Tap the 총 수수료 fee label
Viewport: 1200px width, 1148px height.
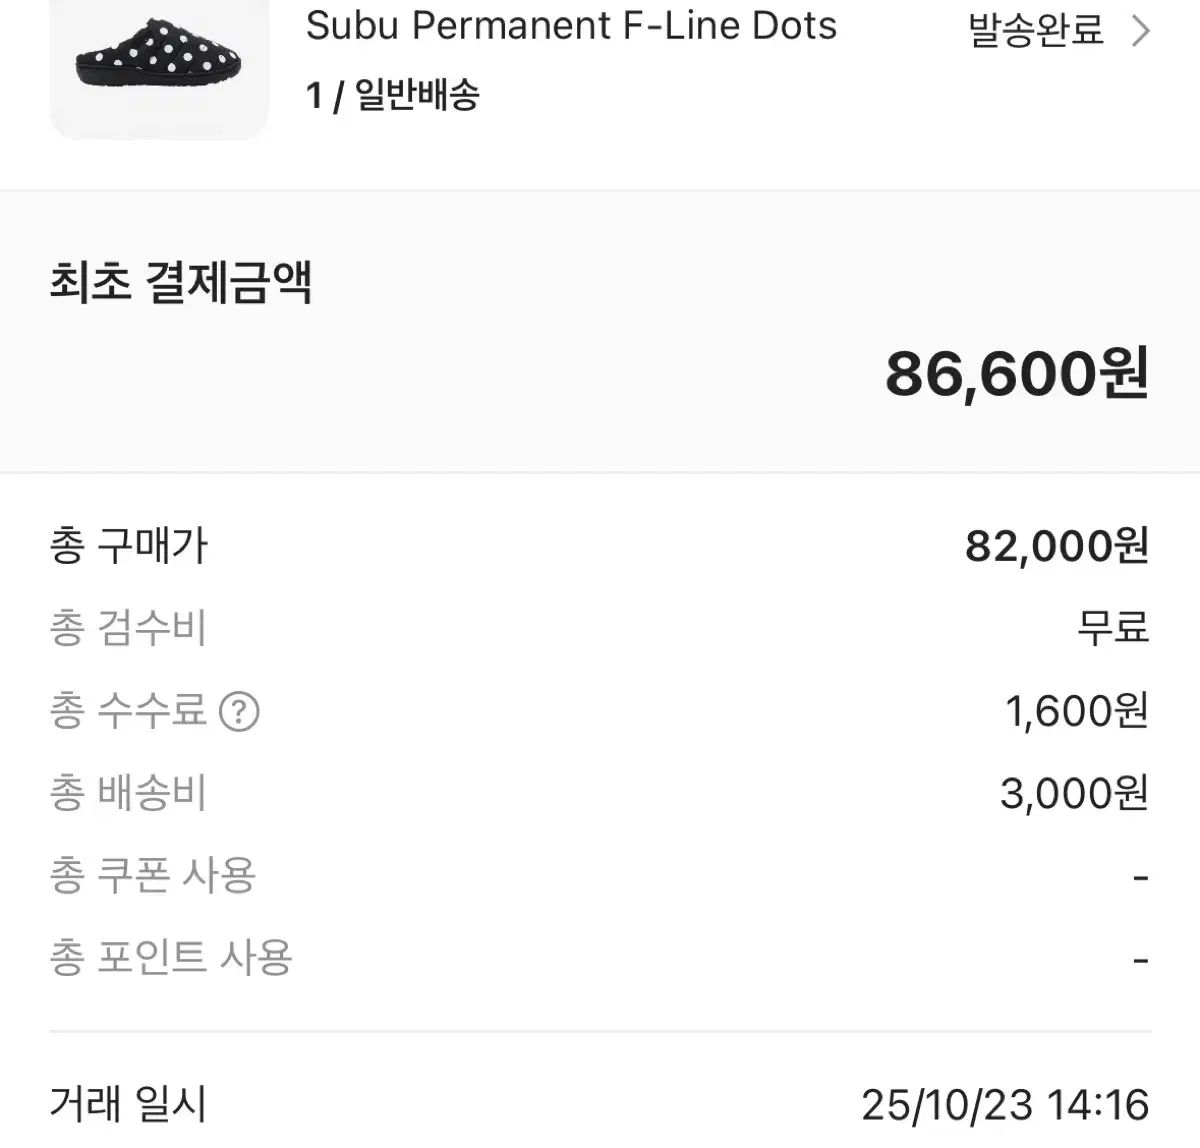(x=128, y=711)
